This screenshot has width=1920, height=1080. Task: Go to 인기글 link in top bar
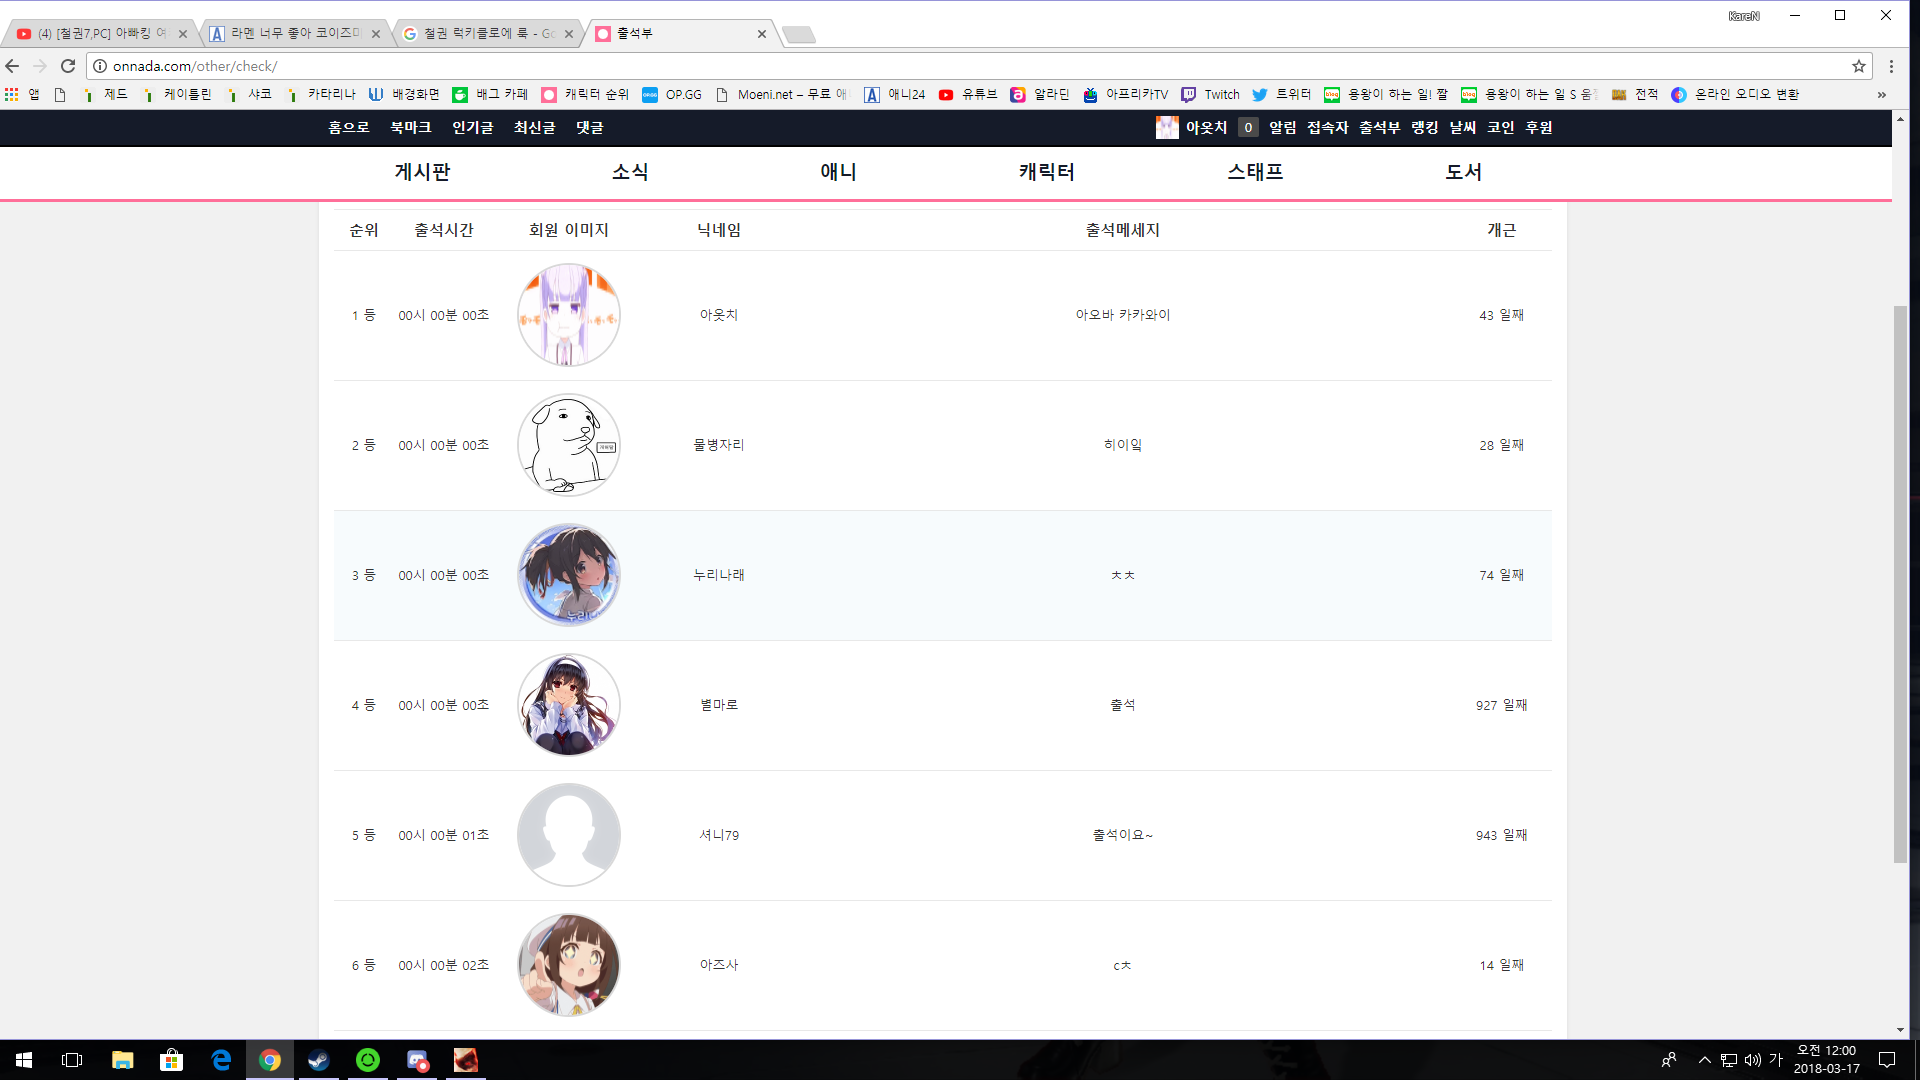click(x=472, y=127)
